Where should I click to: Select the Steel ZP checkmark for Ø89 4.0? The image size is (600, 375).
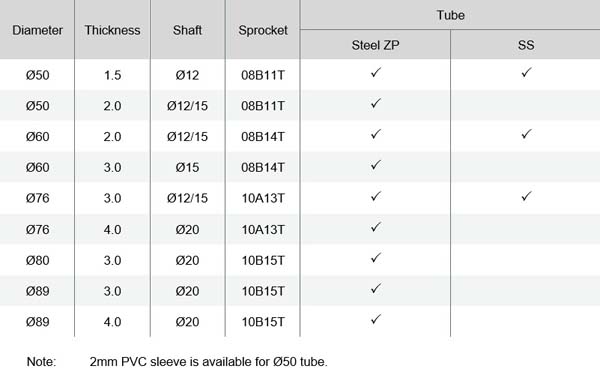pos(376,319)
